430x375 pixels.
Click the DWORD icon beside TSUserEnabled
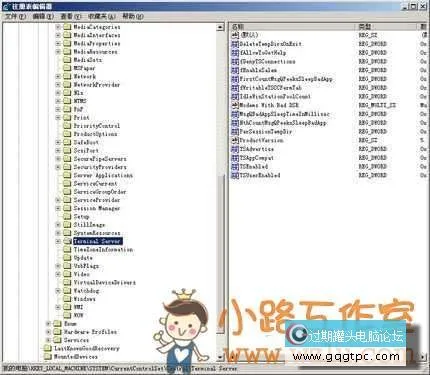pyautogui.click(x=235, y=175)
